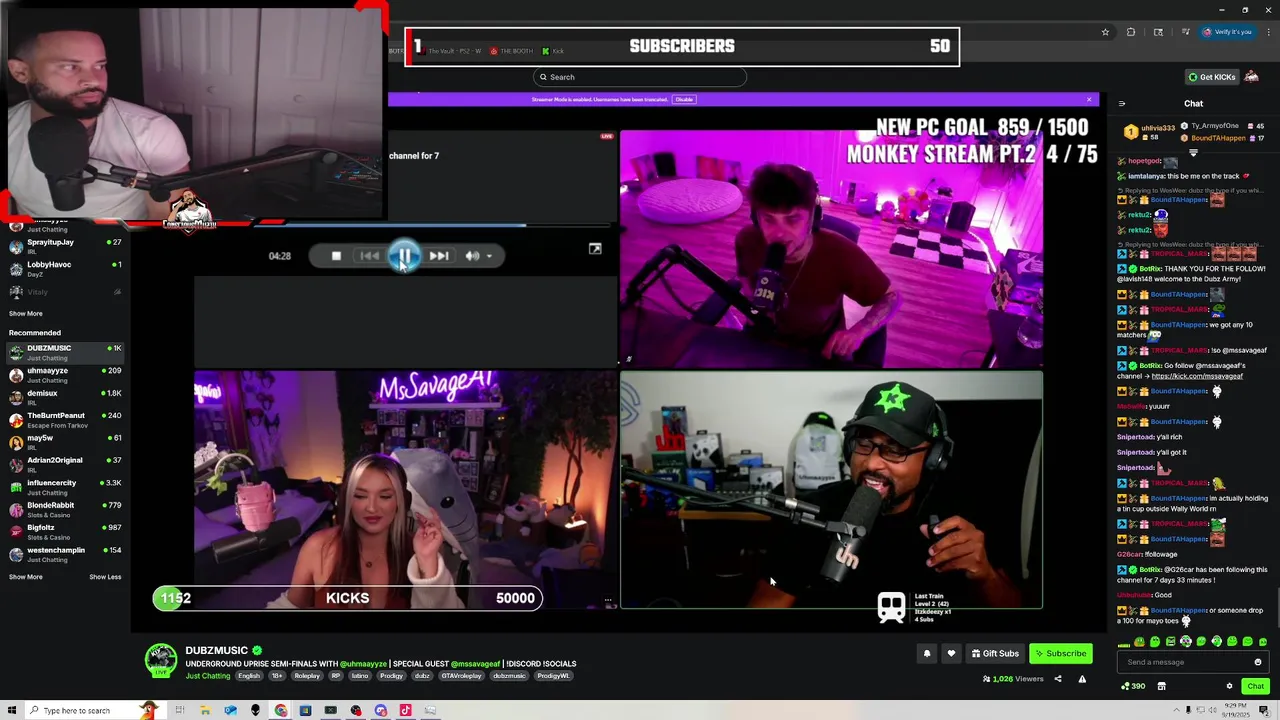
Task: Open the DUBZMUSIC channel avatar
Action: click(x=160, y=662)
